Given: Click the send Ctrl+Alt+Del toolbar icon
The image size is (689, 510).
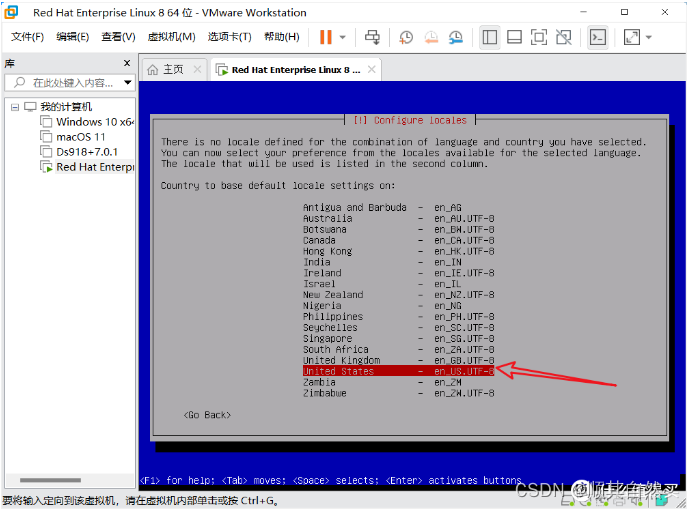Looking at the screenshot, I should pyautogui.click(x=372, y=37).
